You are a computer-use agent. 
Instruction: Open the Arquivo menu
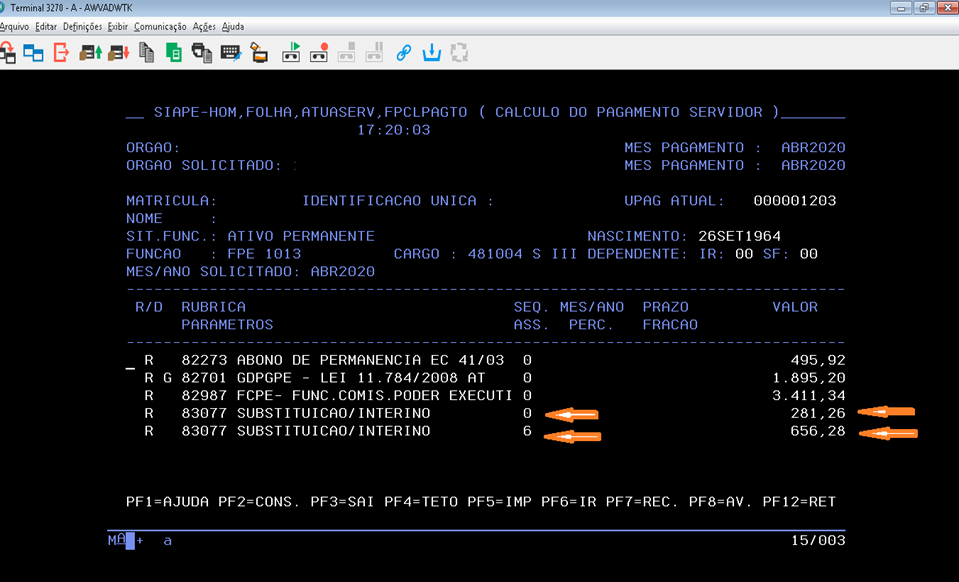point(14,26)
